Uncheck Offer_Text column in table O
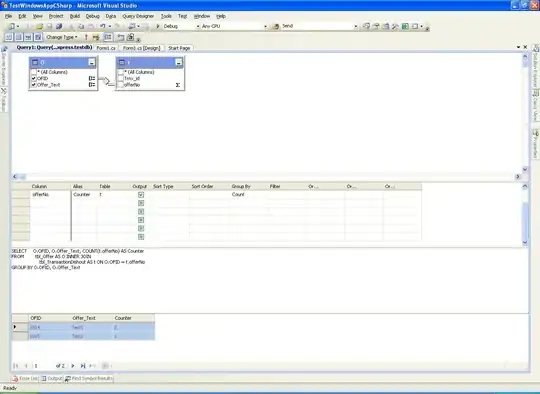Image resolution: width=540 pixels, height=394 pixels. click(x=34, y=85)
